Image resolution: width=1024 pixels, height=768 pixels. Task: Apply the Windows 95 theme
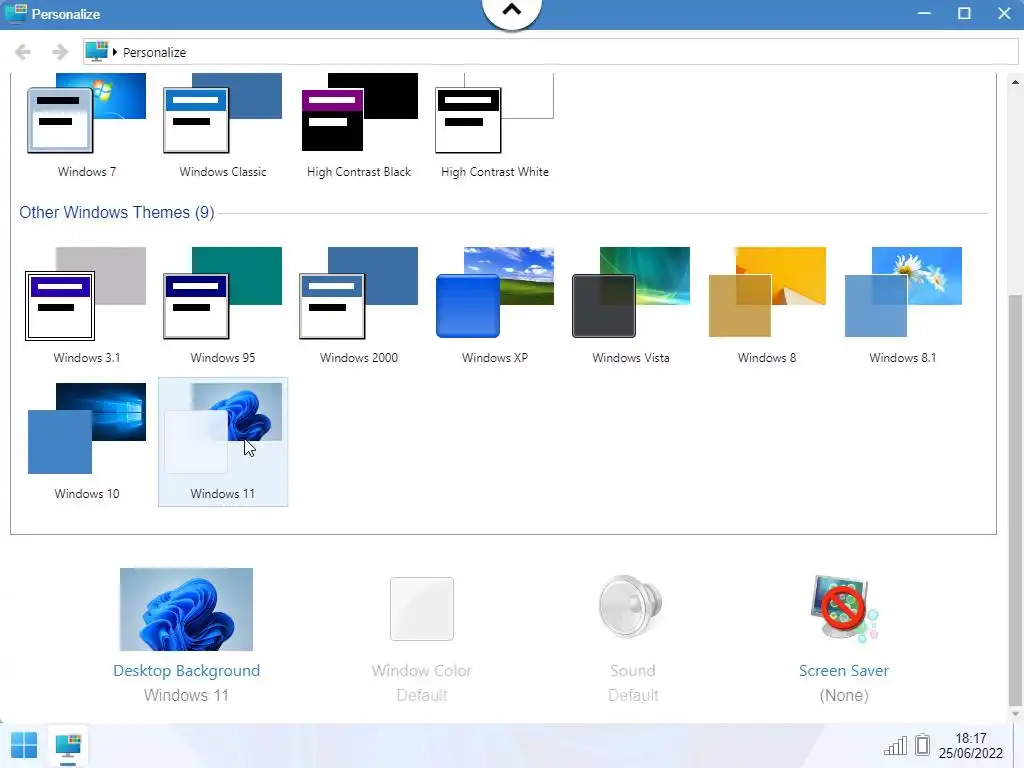pyautogui.click(x=223, y=293)
